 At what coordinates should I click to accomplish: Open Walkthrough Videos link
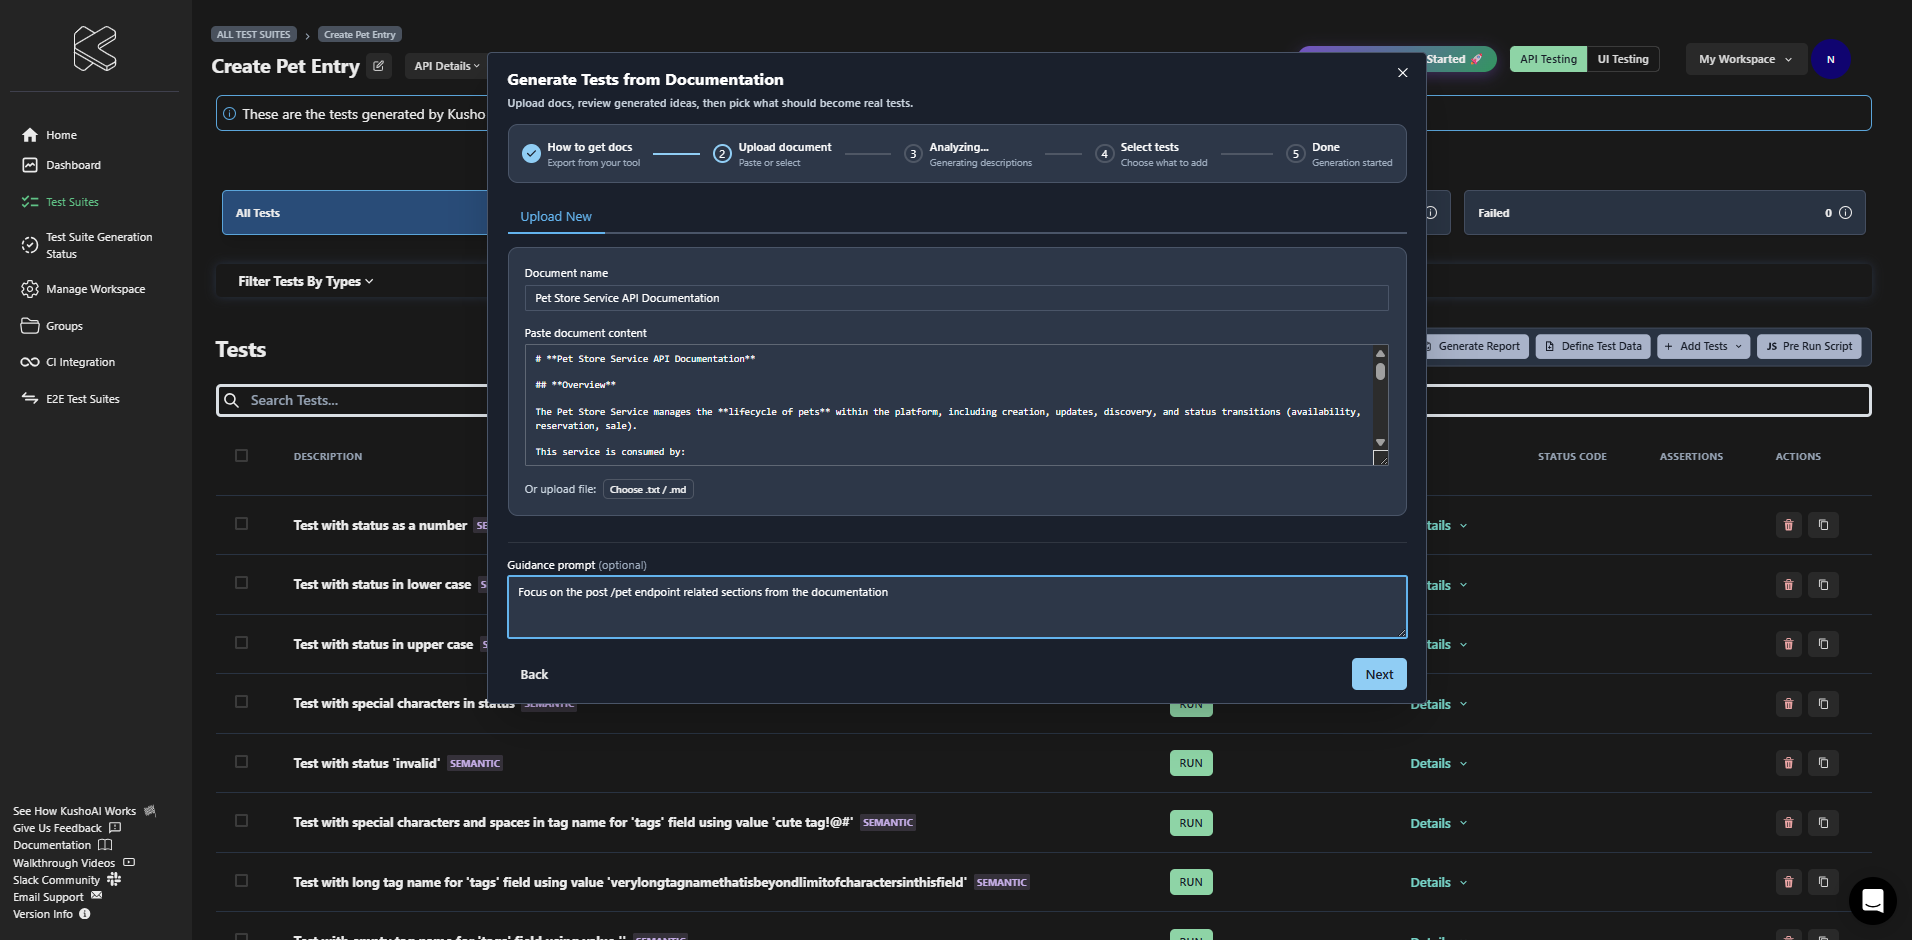(74, 863)
